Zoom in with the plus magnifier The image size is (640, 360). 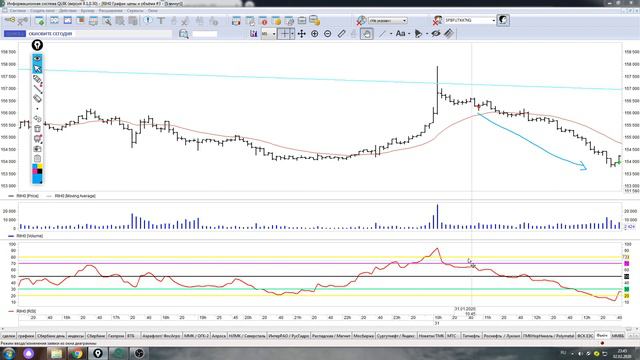click(315, 33)
